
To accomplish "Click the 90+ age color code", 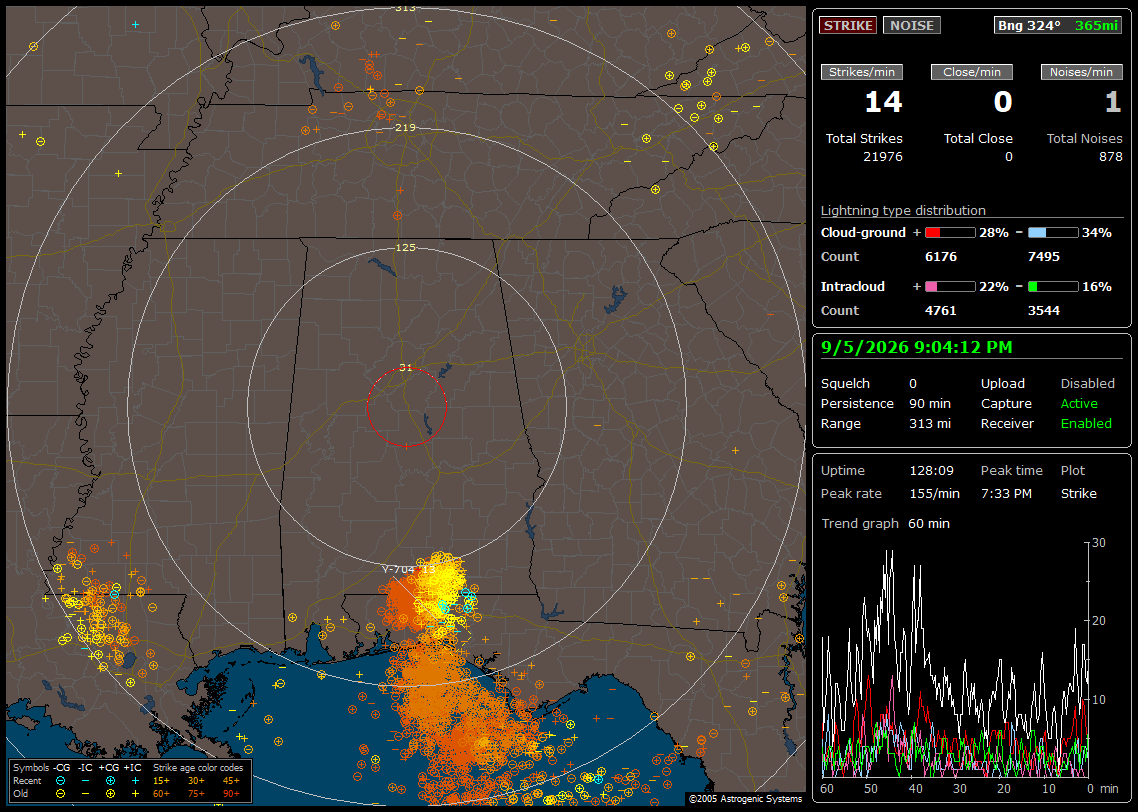I will 232,794.
